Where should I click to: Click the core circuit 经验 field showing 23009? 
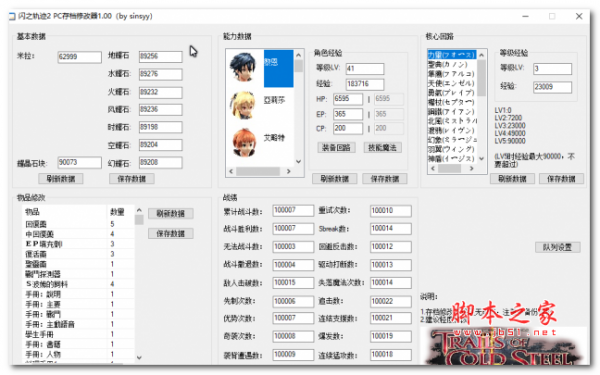(x=553, y=87)
